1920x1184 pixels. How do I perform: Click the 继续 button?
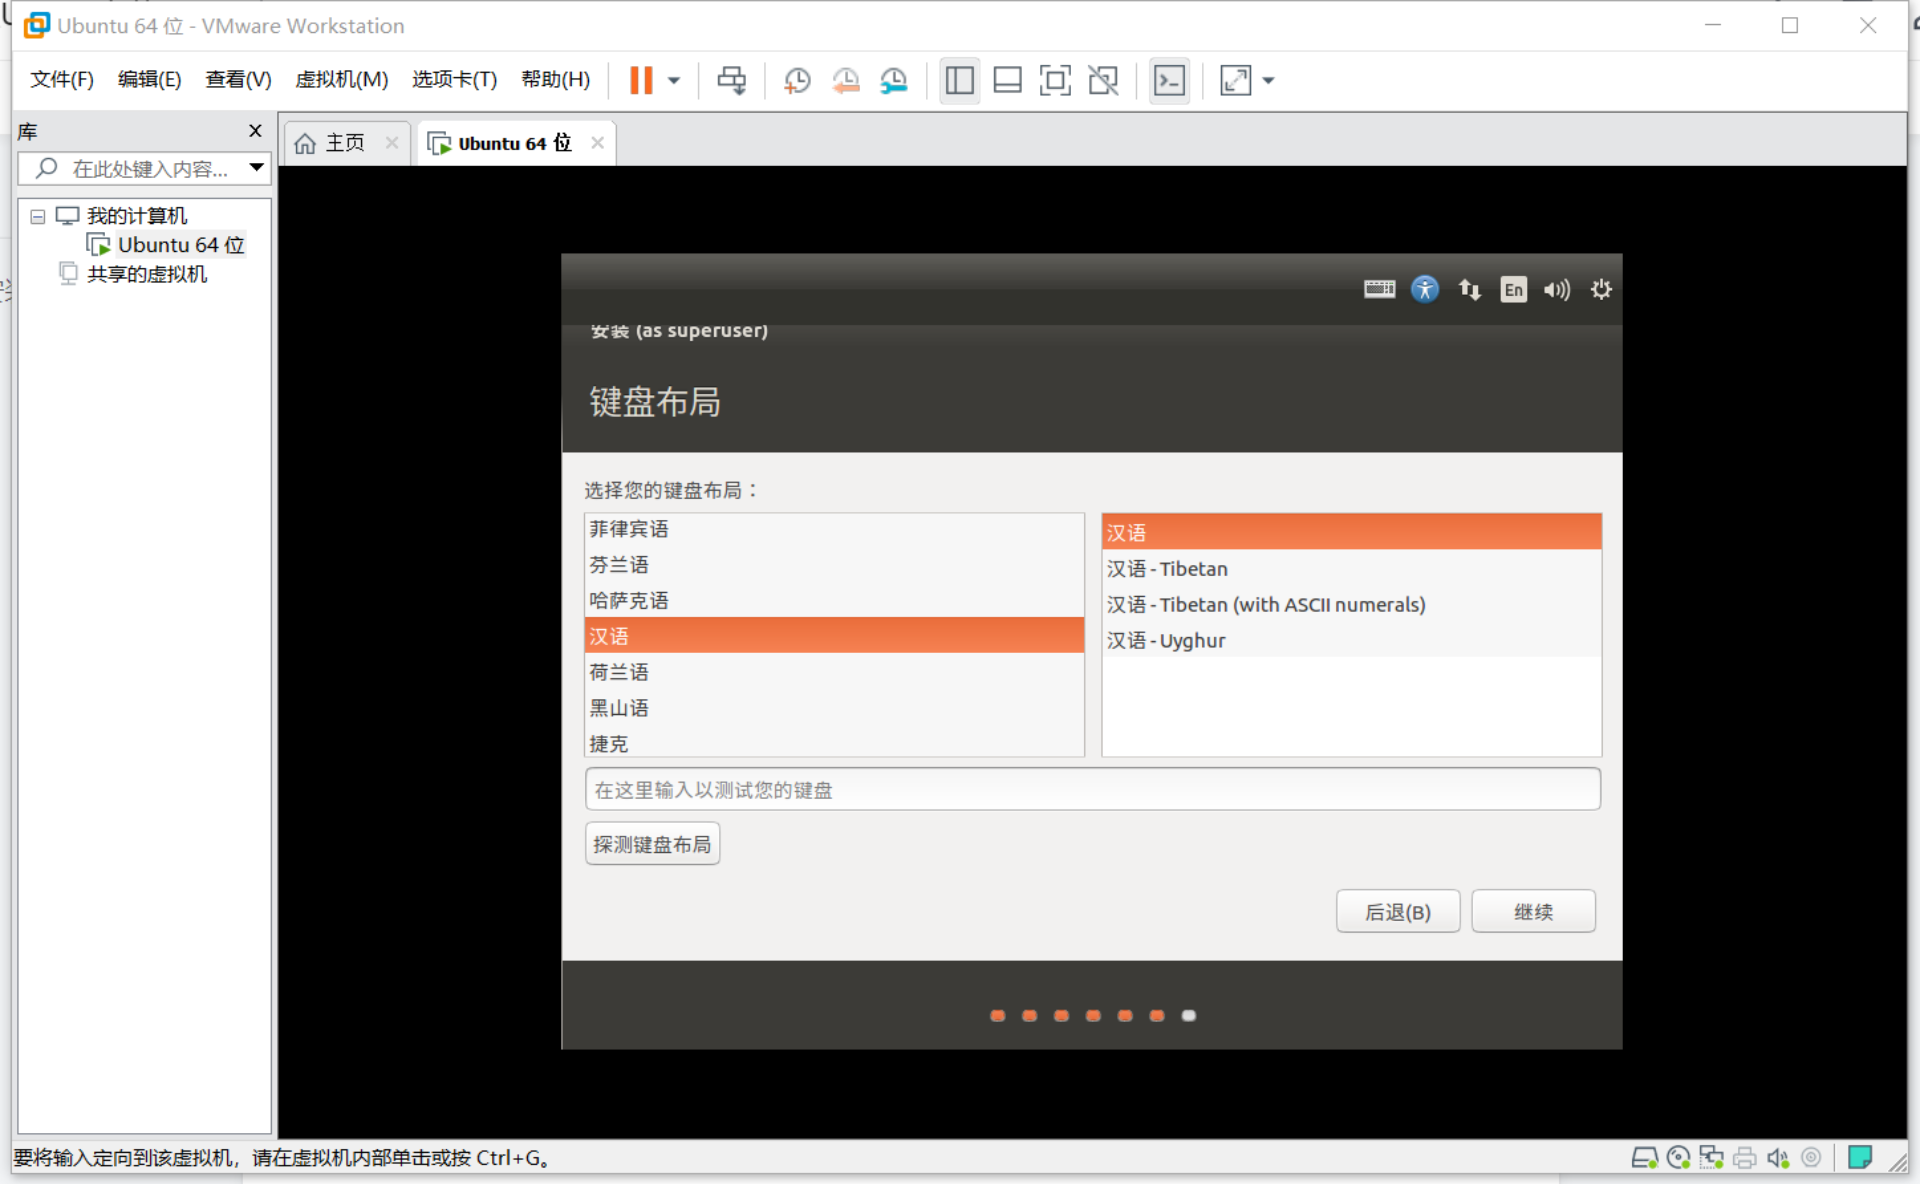click(1532, 911)
